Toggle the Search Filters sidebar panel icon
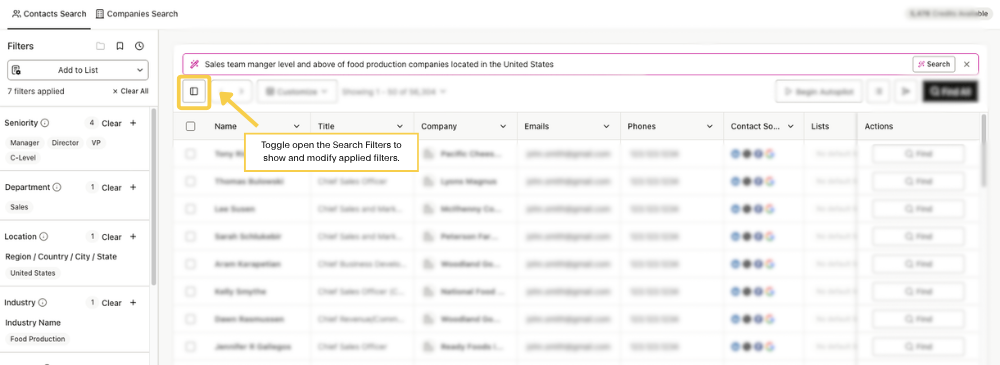1000x365 pixels. click(x=194, y=91)
